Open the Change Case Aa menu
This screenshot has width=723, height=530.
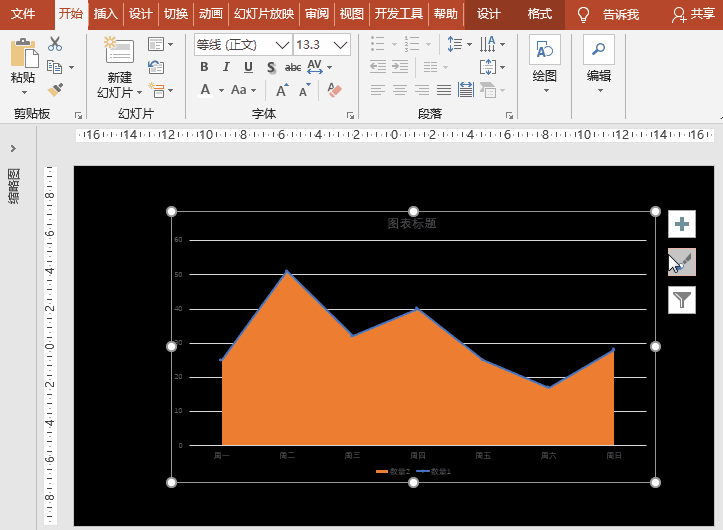243,90
